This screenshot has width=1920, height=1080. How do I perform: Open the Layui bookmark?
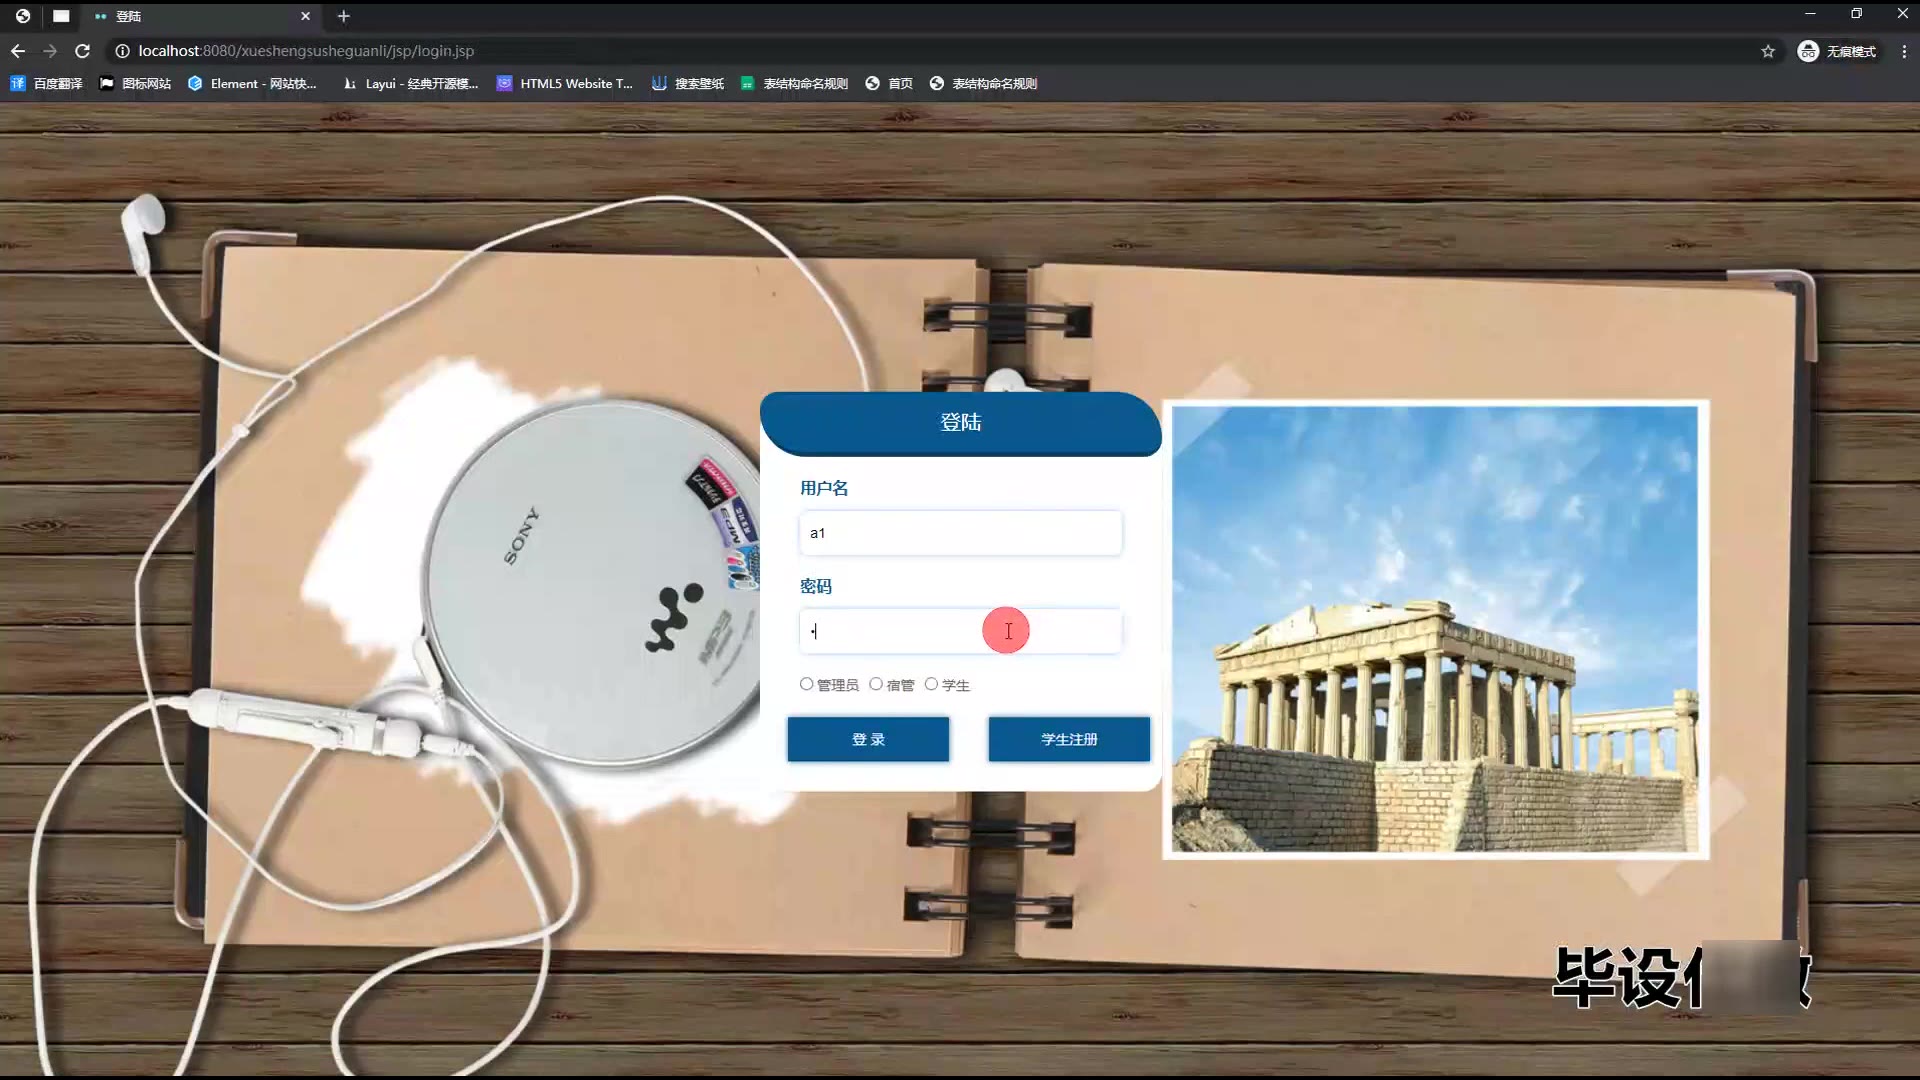[410, 84]
